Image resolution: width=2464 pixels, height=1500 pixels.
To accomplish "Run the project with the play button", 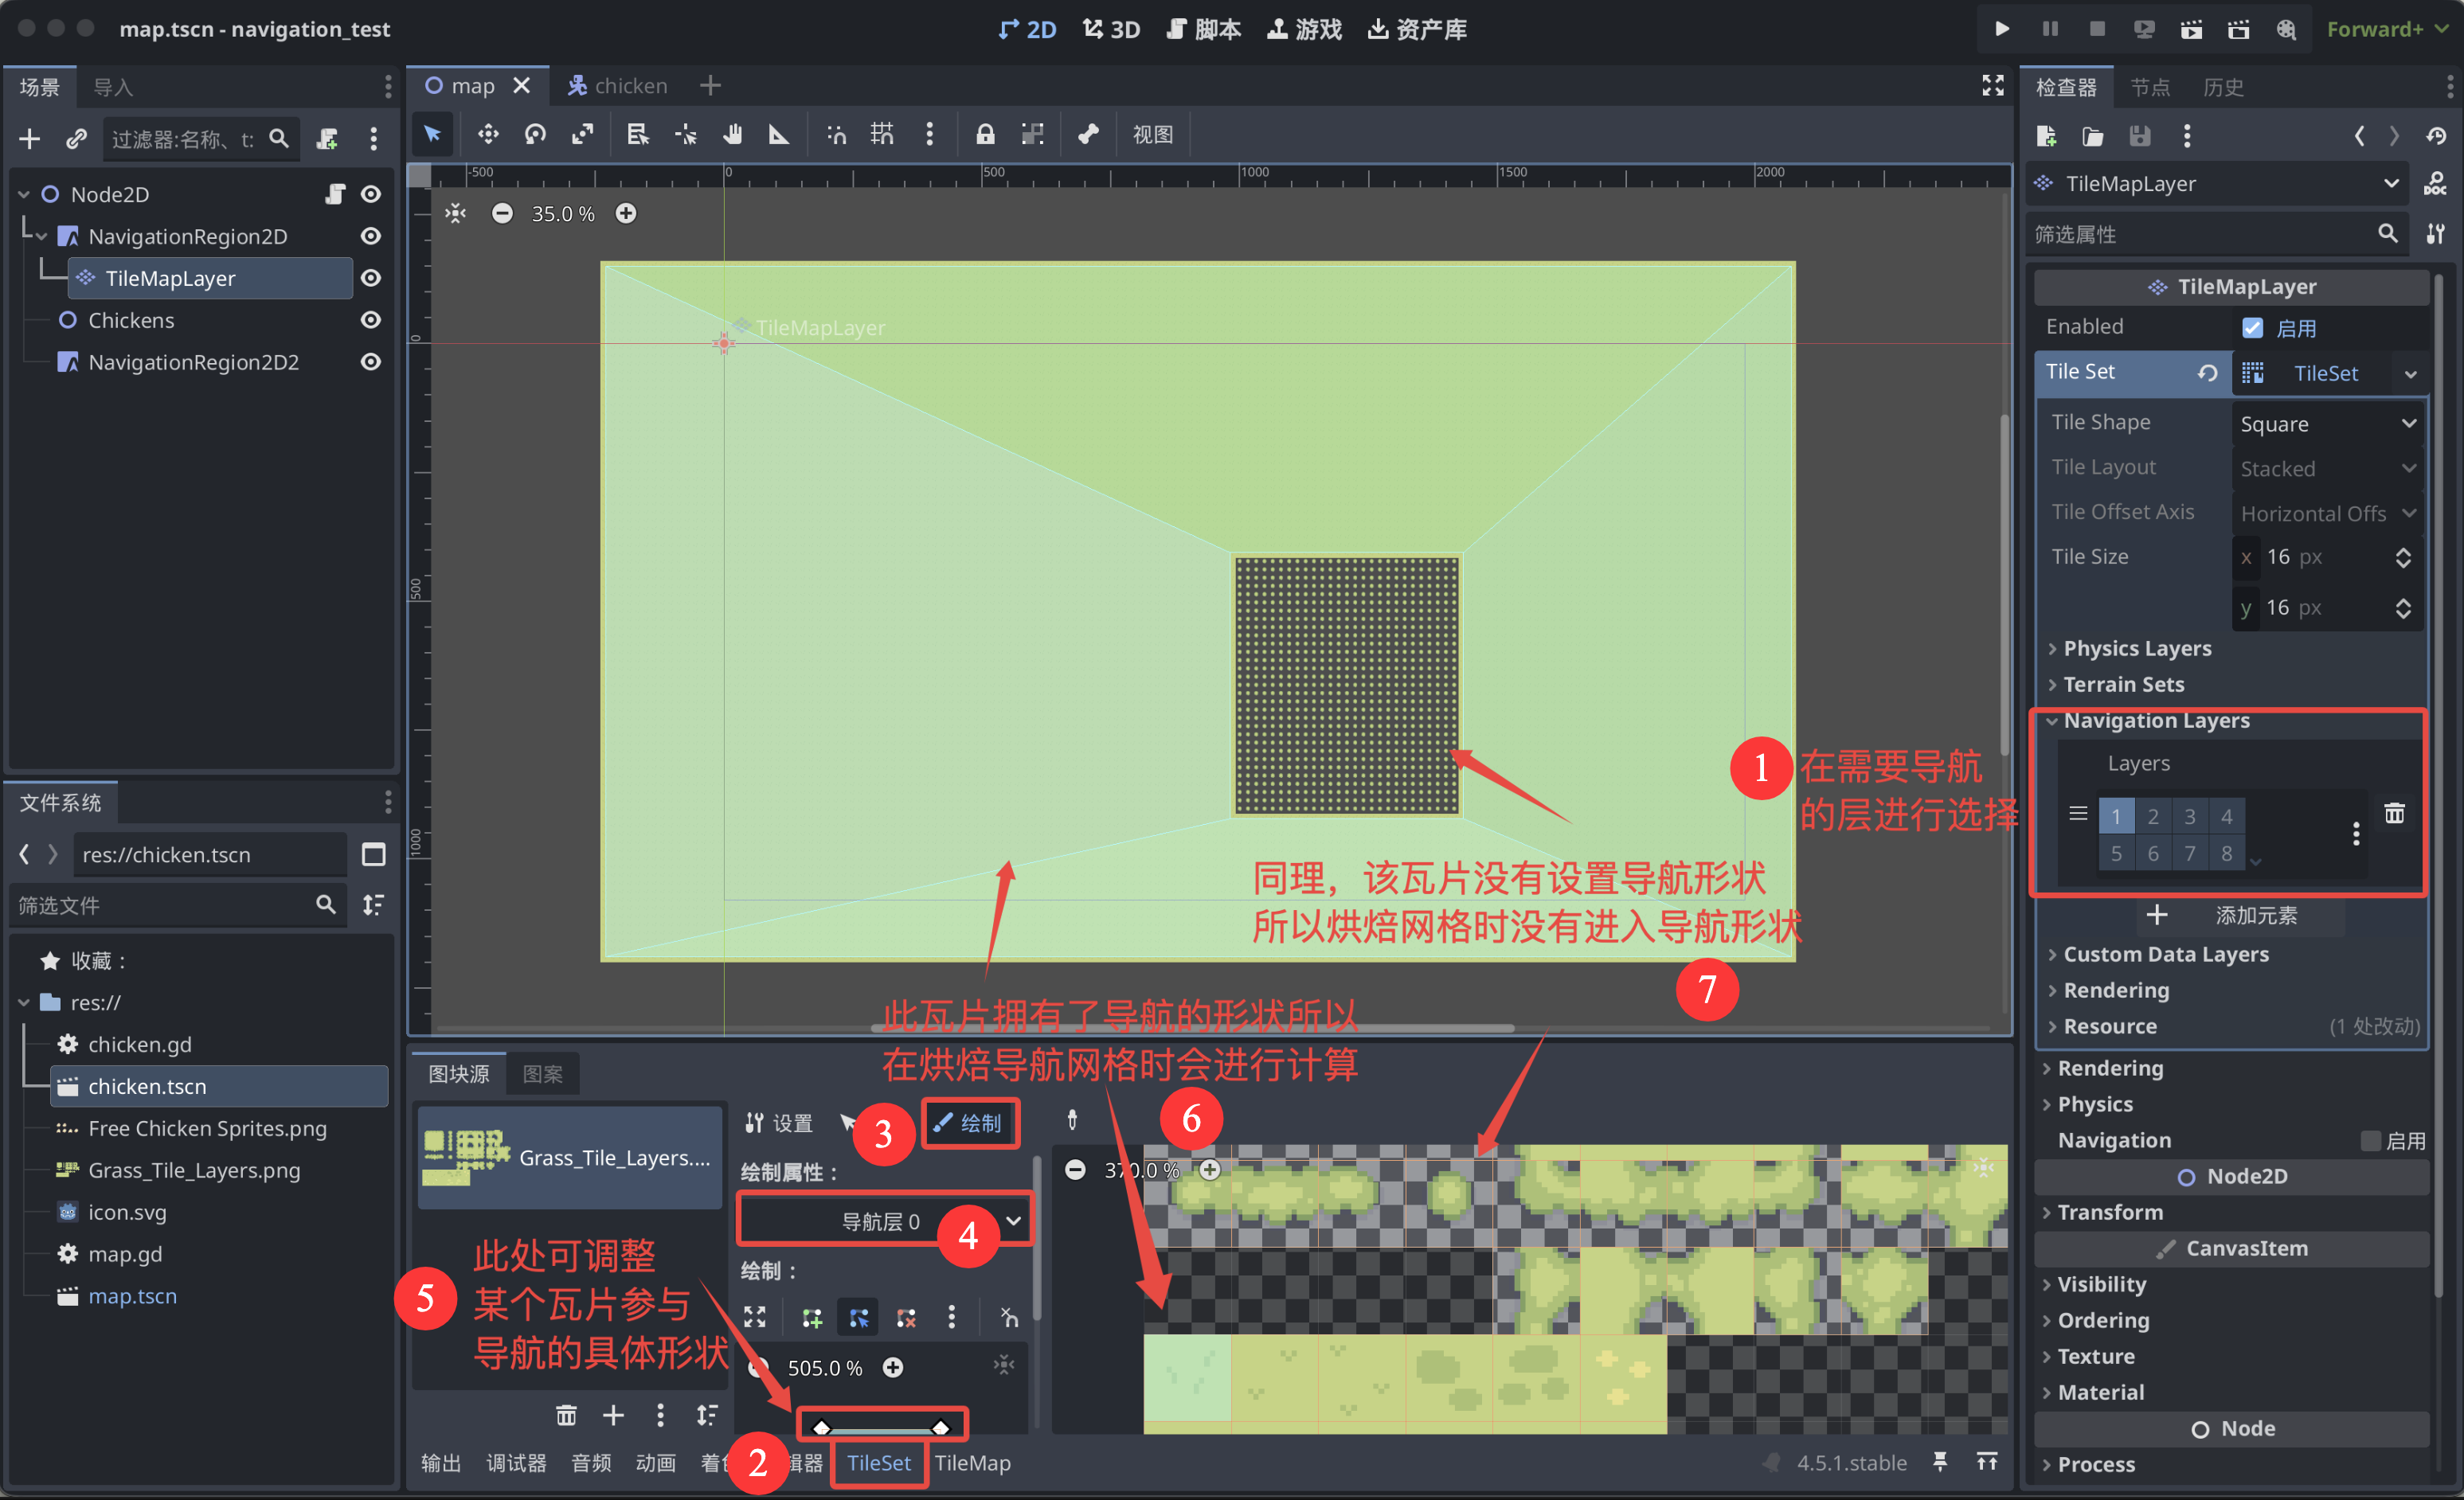I will 2001,29.
